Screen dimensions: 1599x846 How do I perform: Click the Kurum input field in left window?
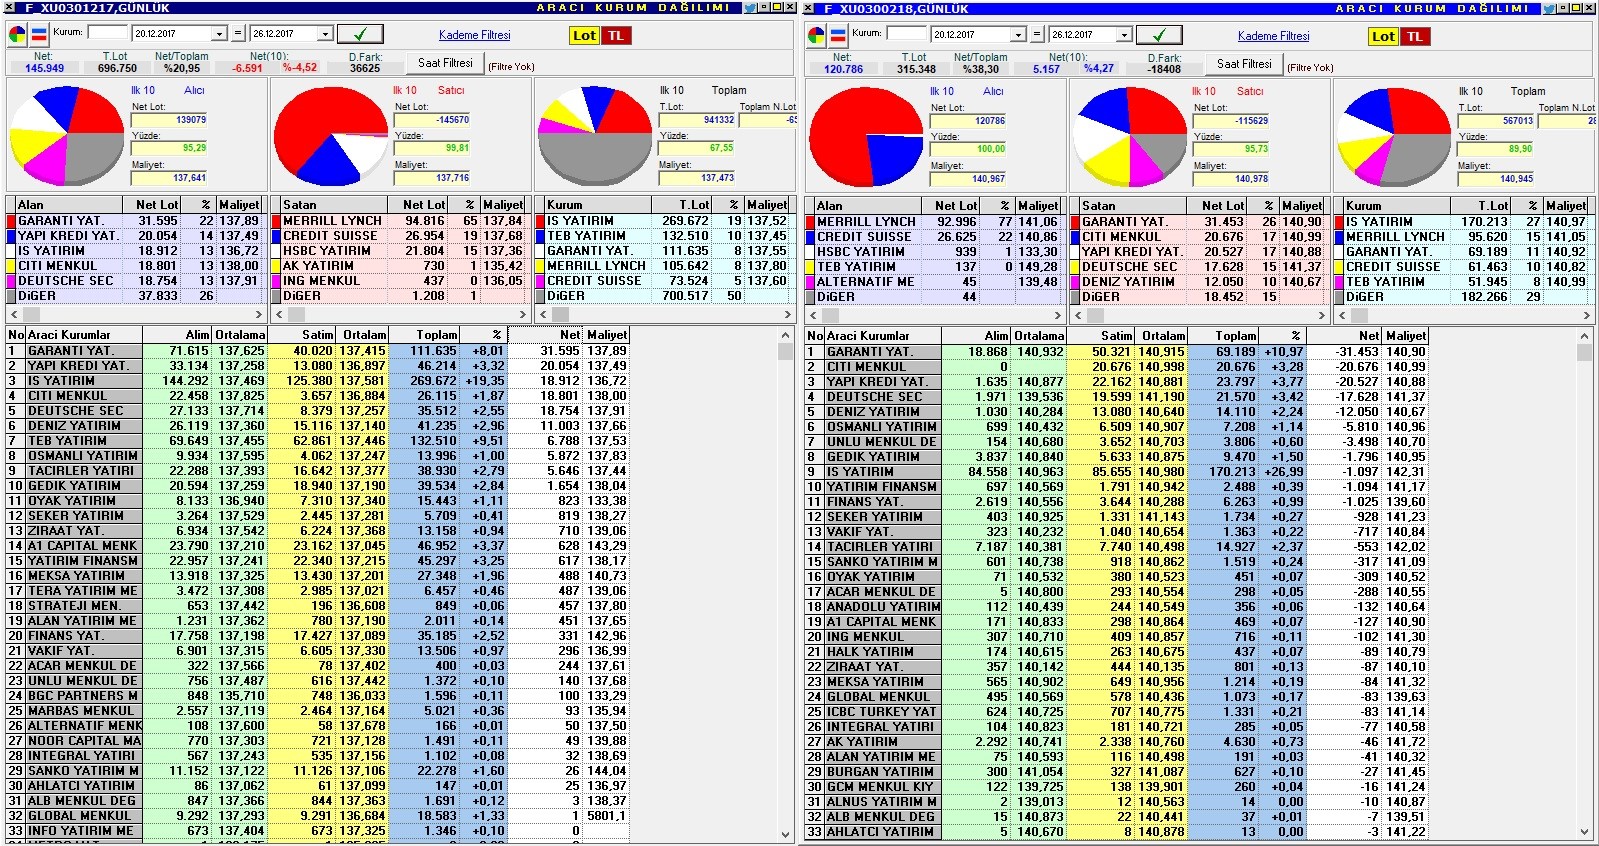(107, 33)
